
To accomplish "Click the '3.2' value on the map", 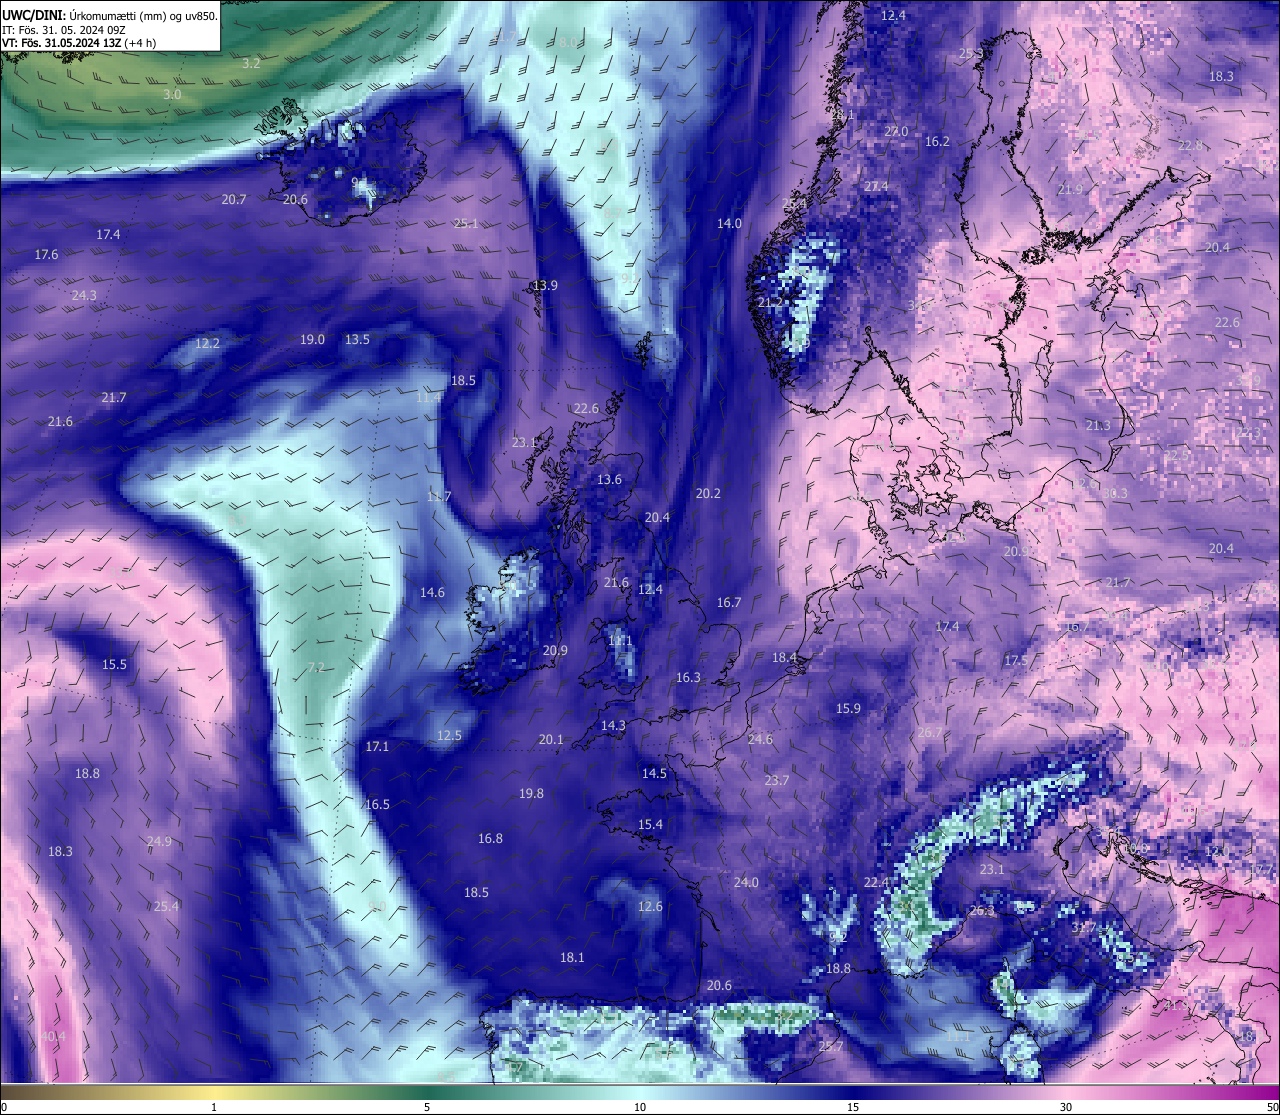I will click(x=251, y=63).
